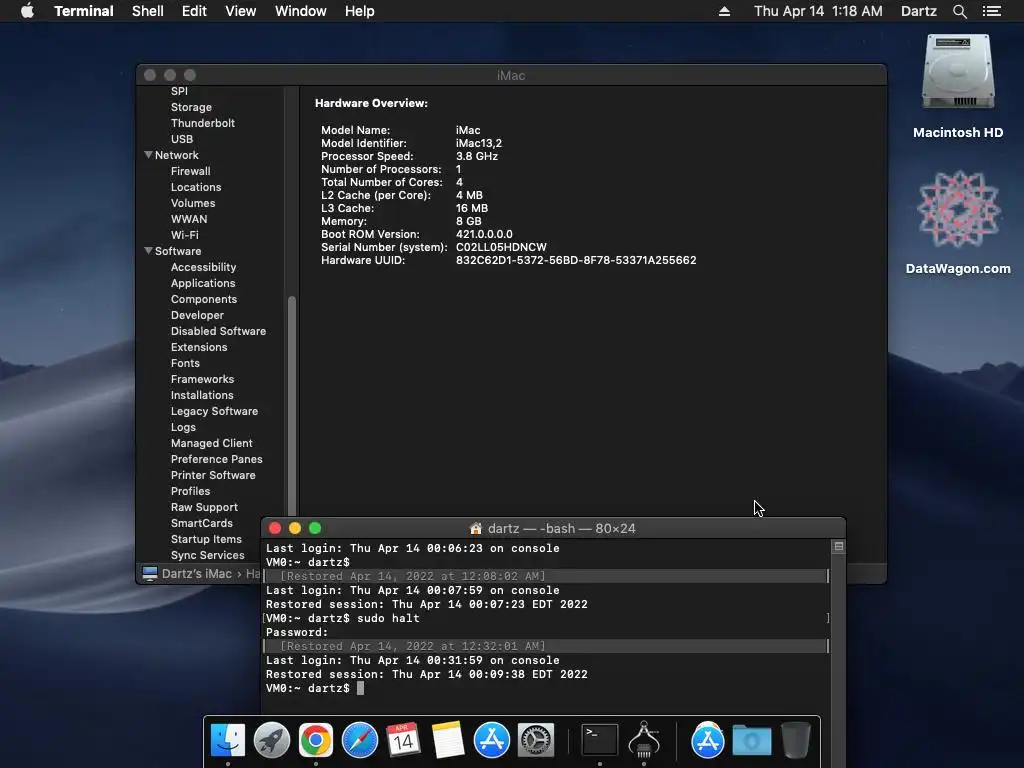This screenshot has height=768, width=1024.
Task: Click the eject icon in menu bar
Action: point(724,11)
